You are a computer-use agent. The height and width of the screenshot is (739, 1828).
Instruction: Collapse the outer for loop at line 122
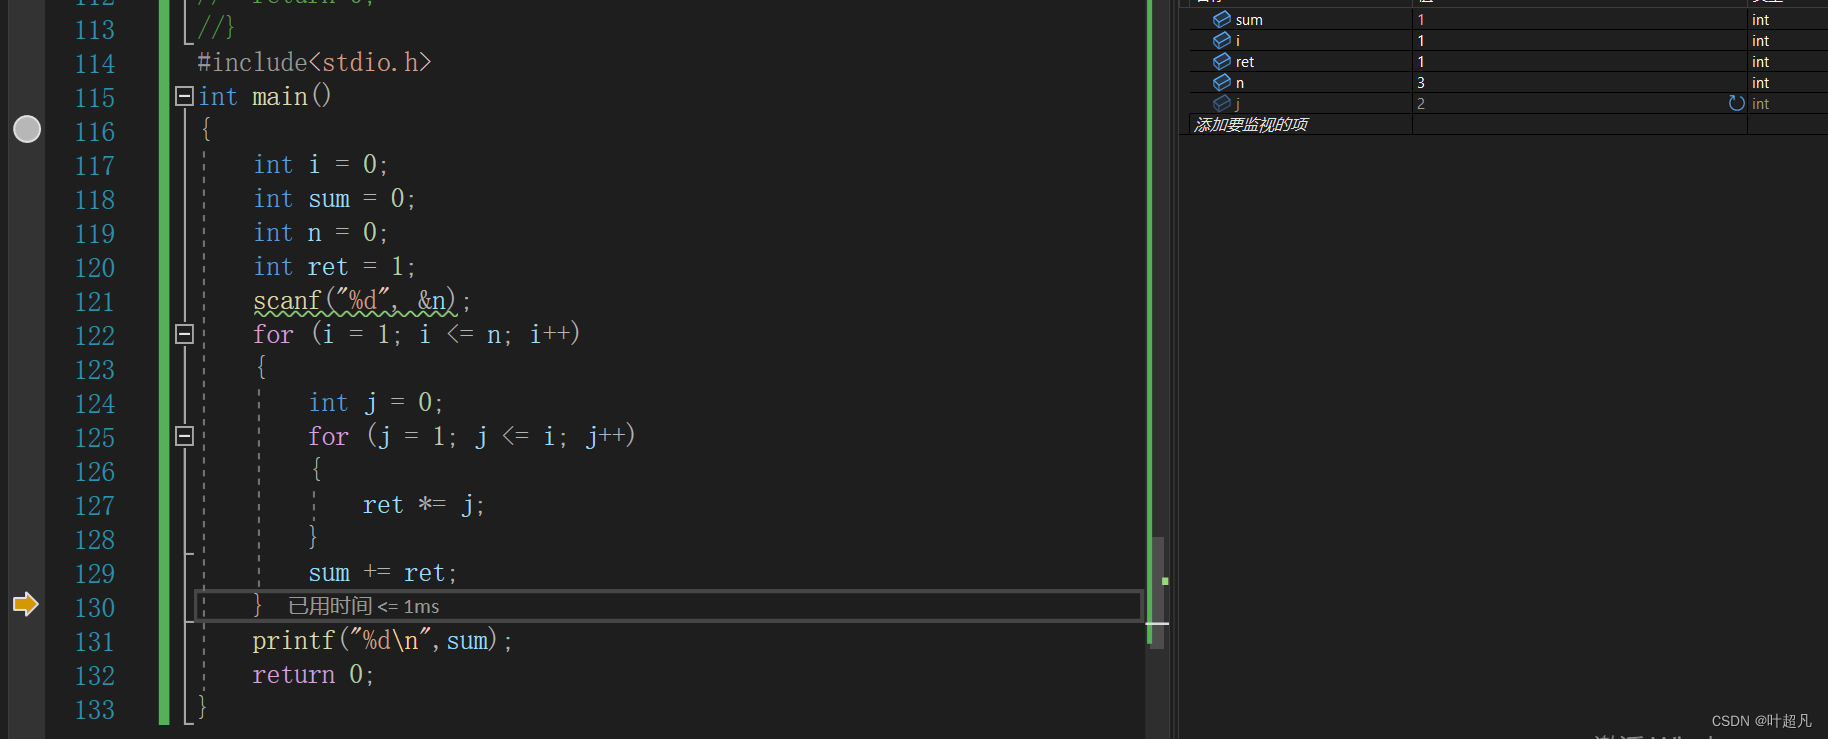click(184, 334)
